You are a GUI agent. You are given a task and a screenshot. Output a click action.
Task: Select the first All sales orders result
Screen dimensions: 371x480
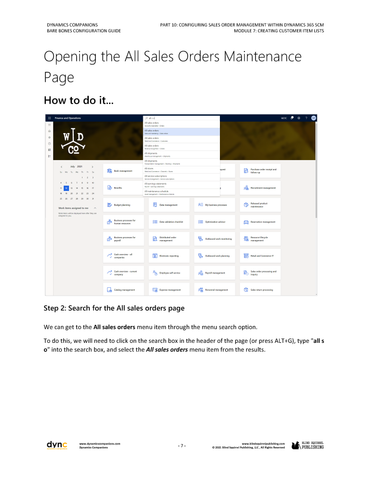click(x=181, y=124)
